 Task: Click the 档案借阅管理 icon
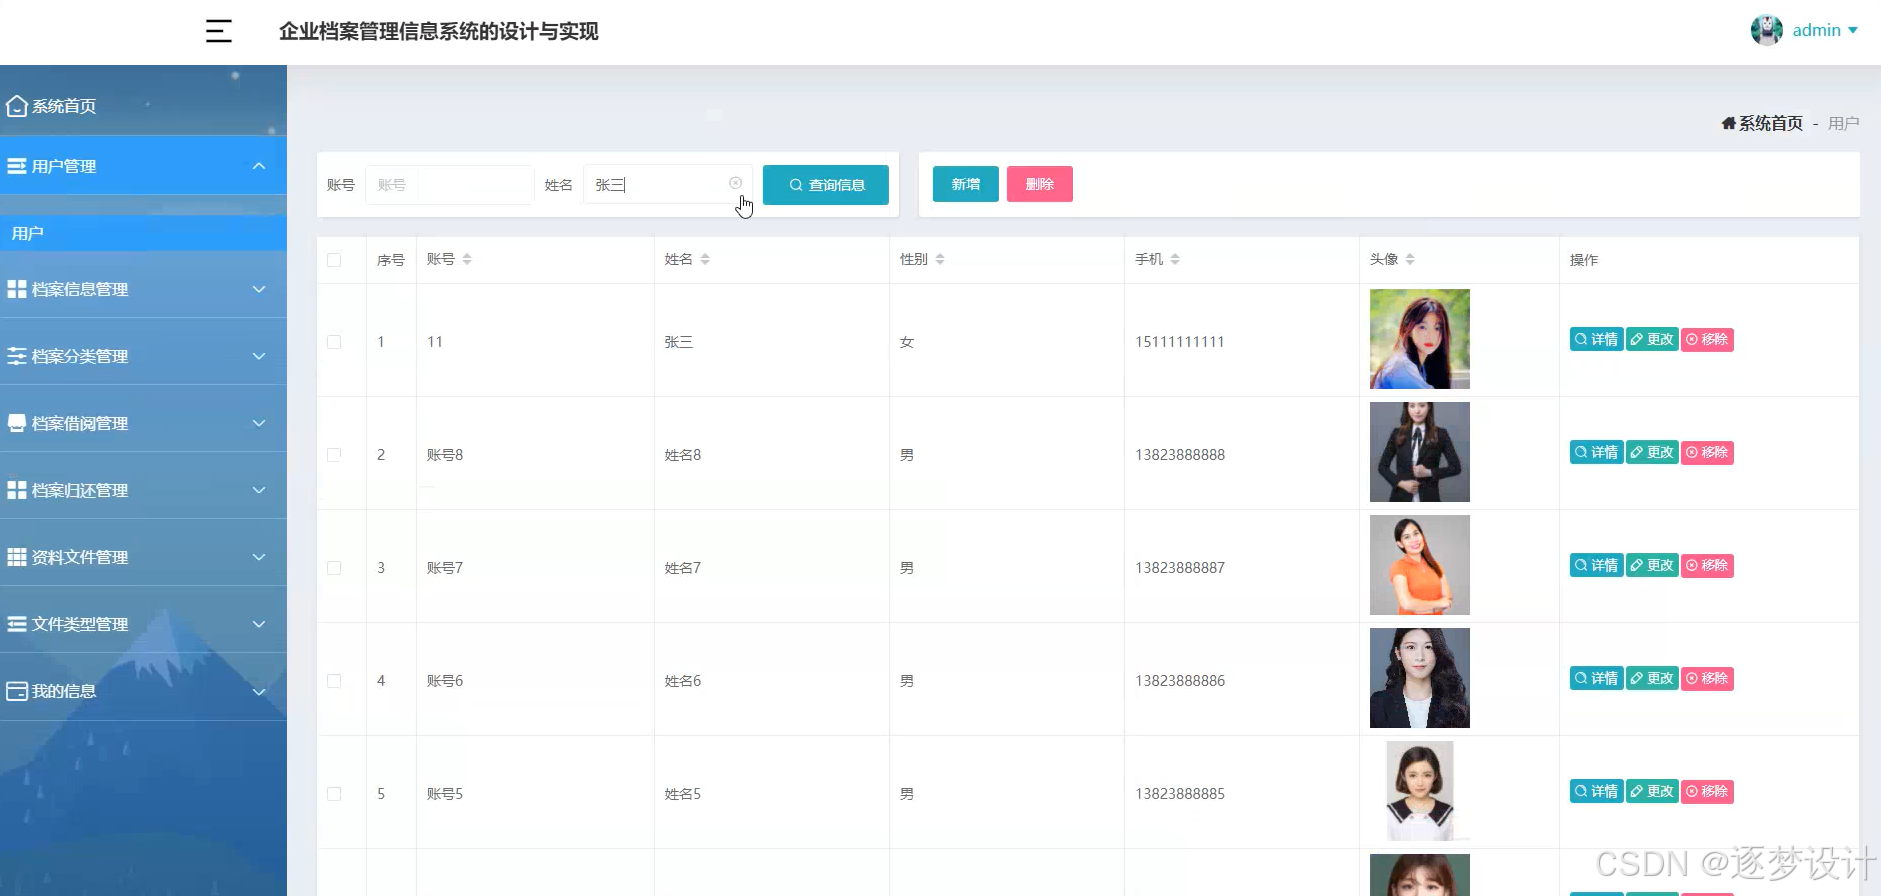tap(17, 423)
